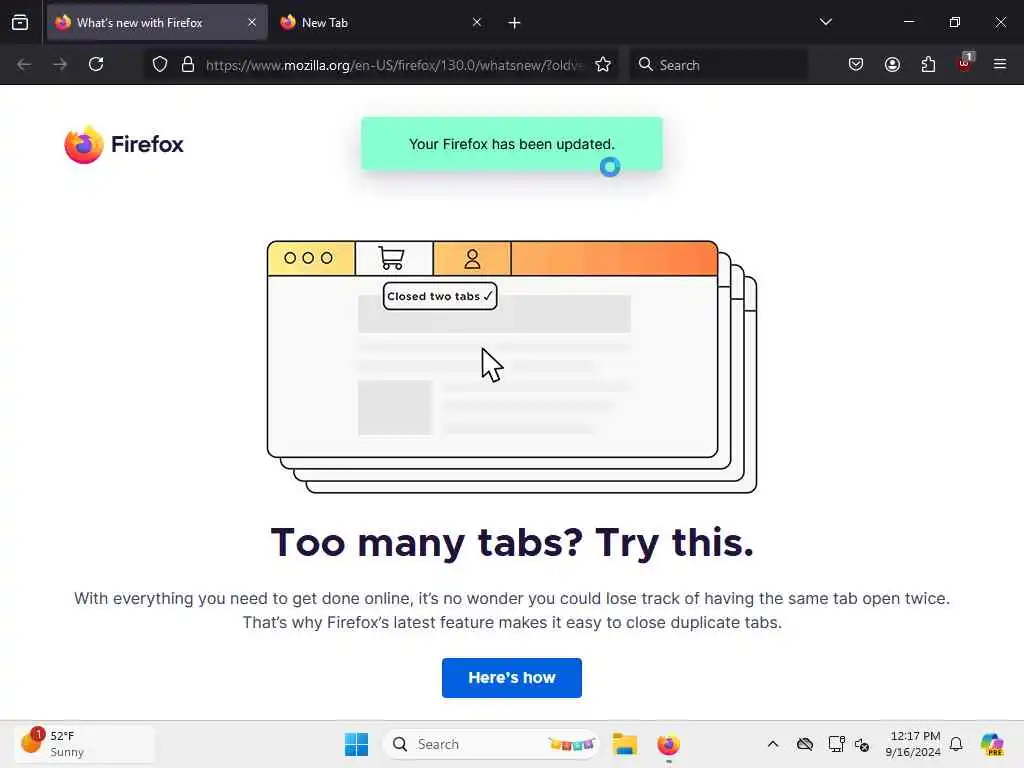The height and width of the screenshot is (768, 1024).
Task: Open the Windows Start menu
Action: (357, 744)
